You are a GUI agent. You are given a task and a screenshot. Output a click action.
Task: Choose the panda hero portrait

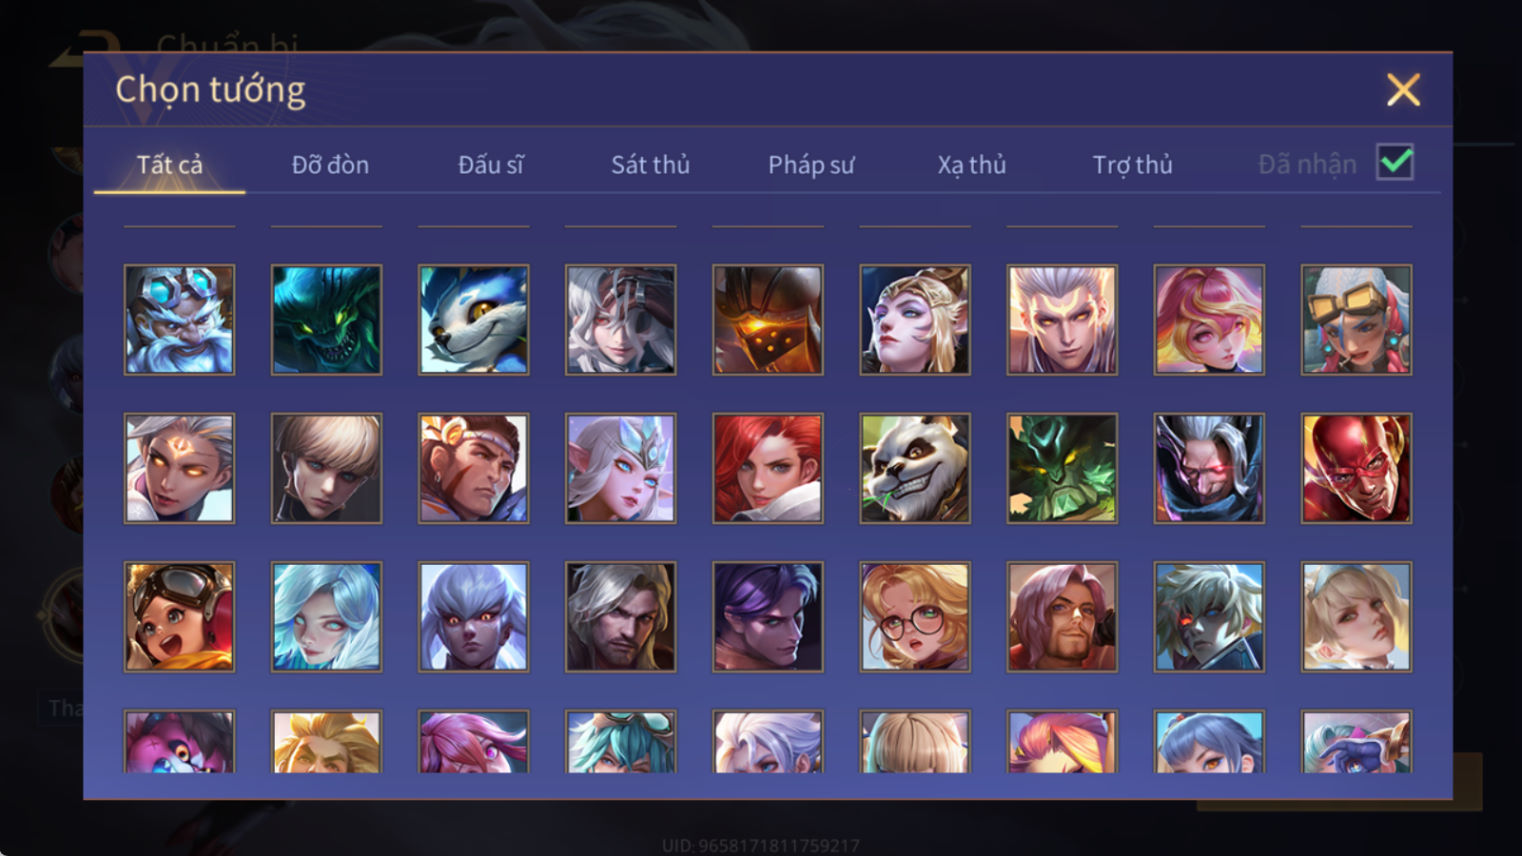[915, 468]
